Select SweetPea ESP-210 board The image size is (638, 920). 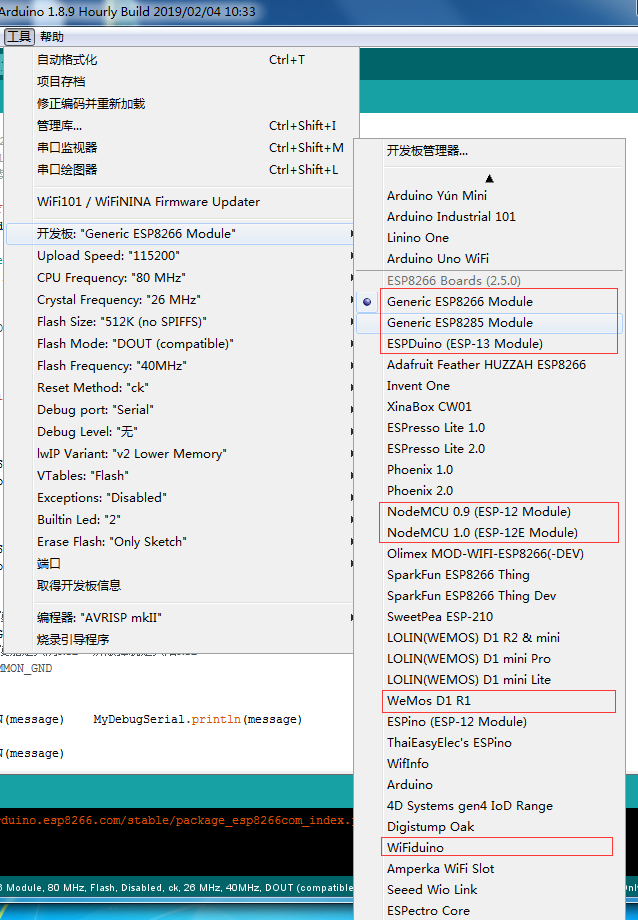(x=490, y=617)
